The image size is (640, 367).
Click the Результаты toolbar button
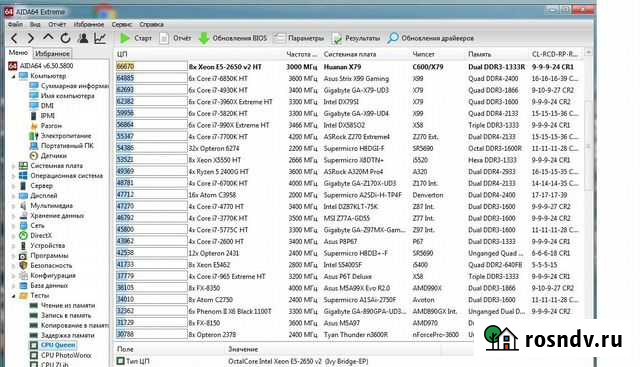click(356, 38)
